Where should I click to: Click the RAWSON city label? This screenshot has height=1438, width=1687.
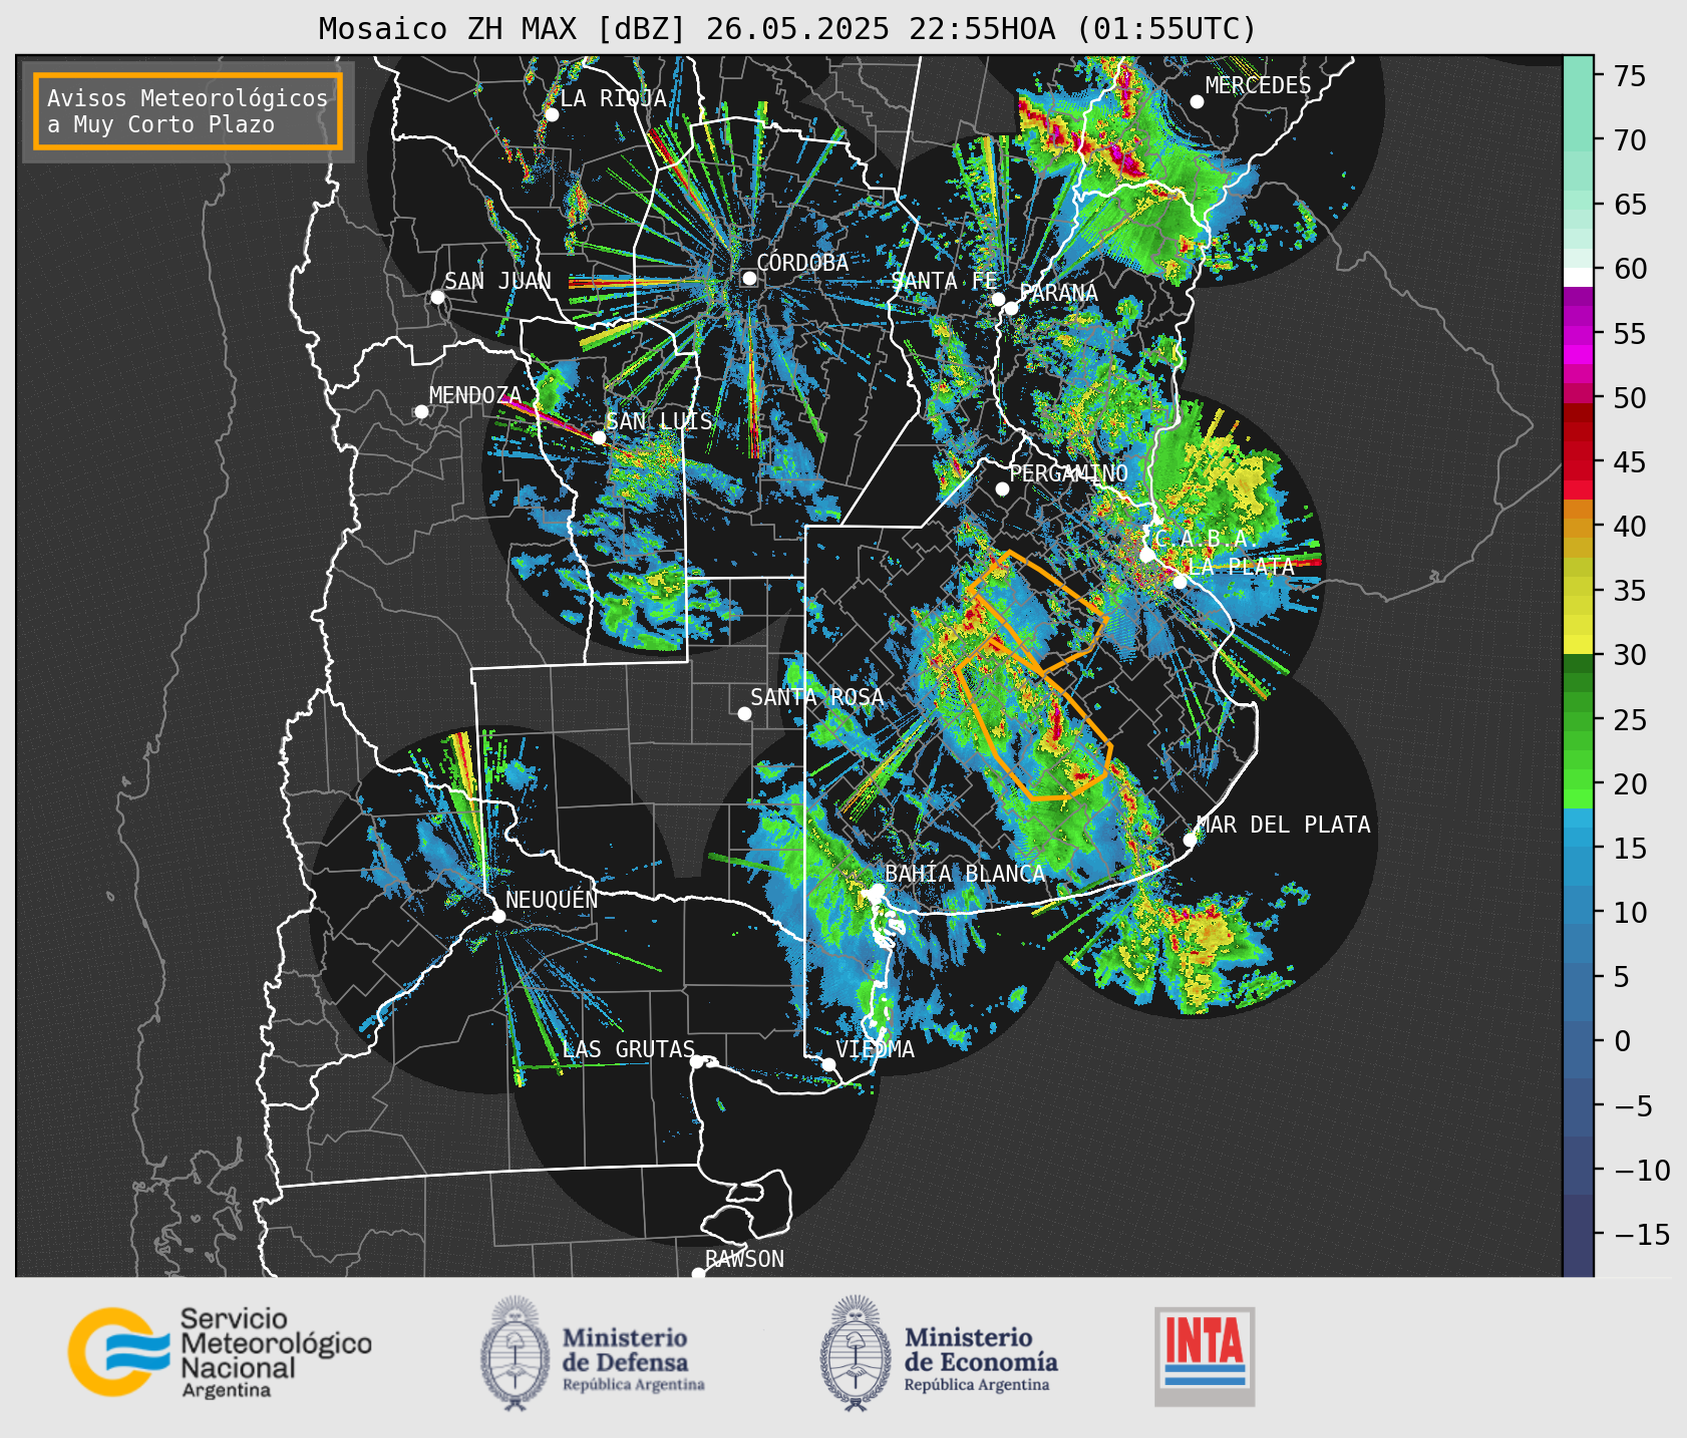744,1259
